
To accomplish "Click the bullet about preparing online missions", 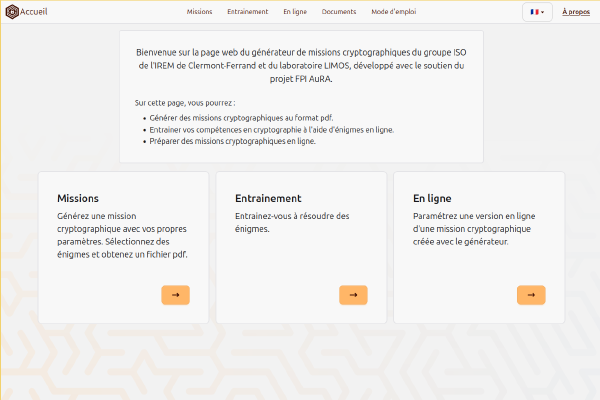I will 232,141.
